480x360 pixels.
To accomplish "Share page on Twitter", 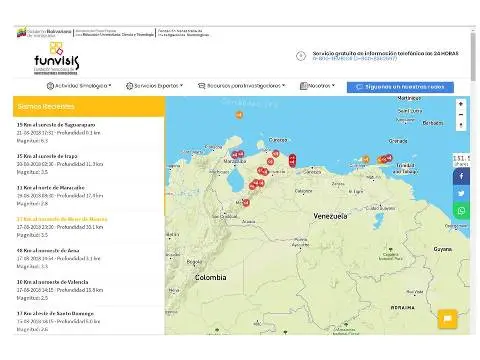I will [461, 193].
